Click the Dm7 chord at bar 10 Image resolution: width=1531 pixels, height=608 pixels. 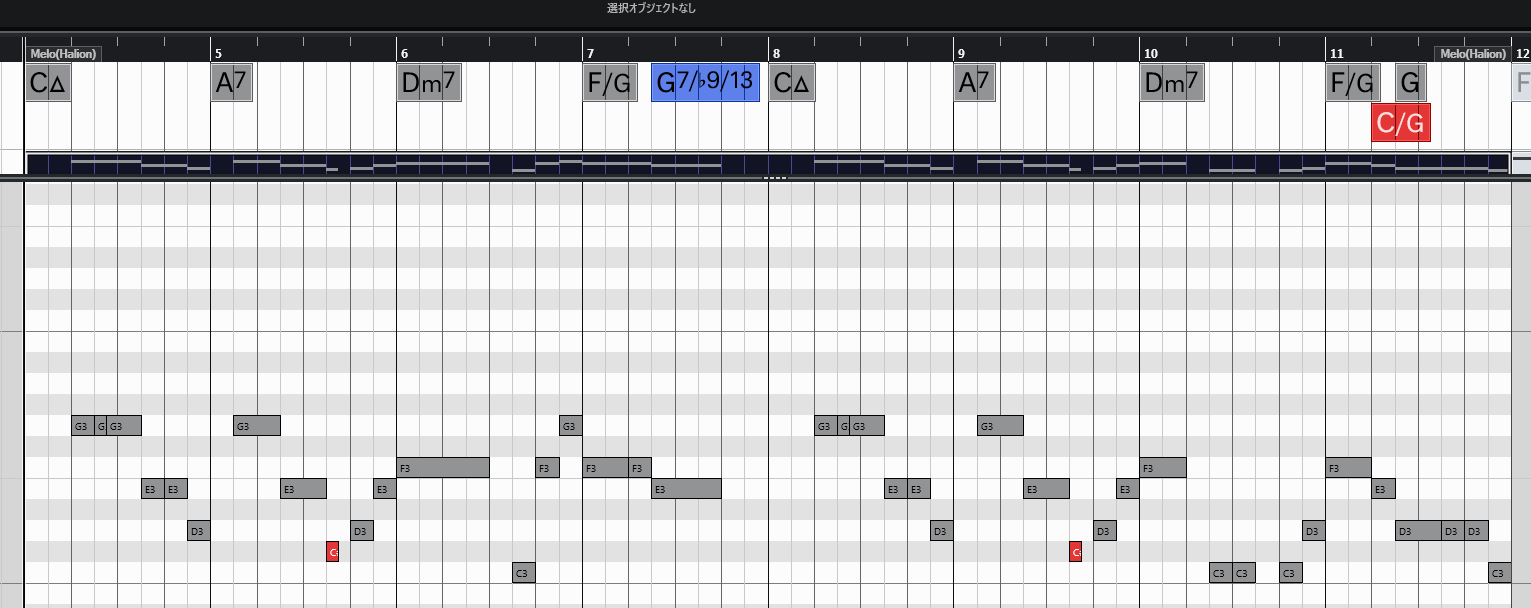coord(1172,82)
